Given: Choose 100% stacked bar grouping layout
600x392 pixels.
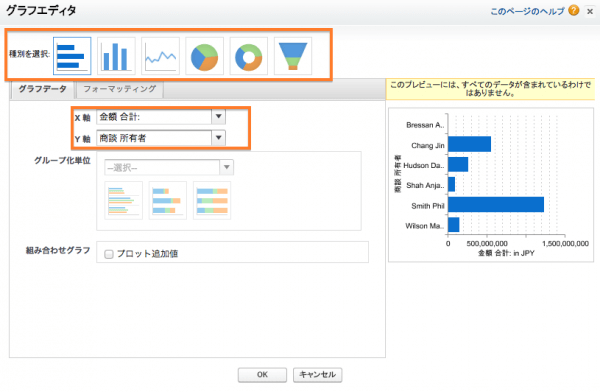Looking at the screenshot, I should (x=212, y=200).
